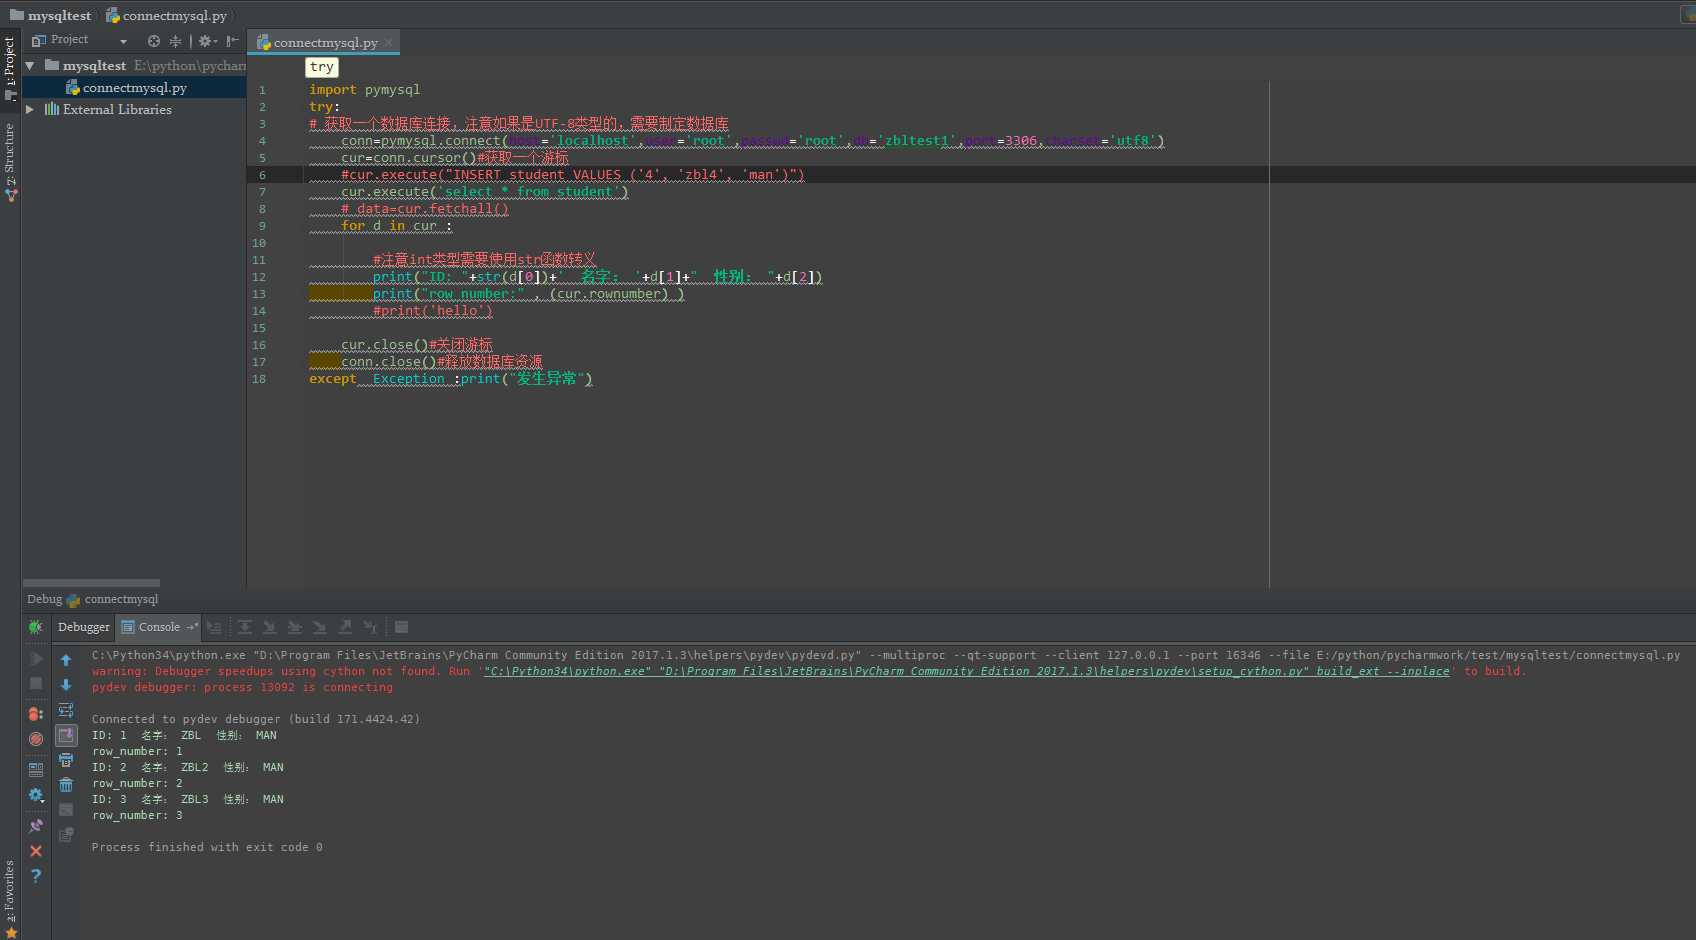Collapse the mysqltest project folder
The image size is (1696, 940).
[30, 66]
